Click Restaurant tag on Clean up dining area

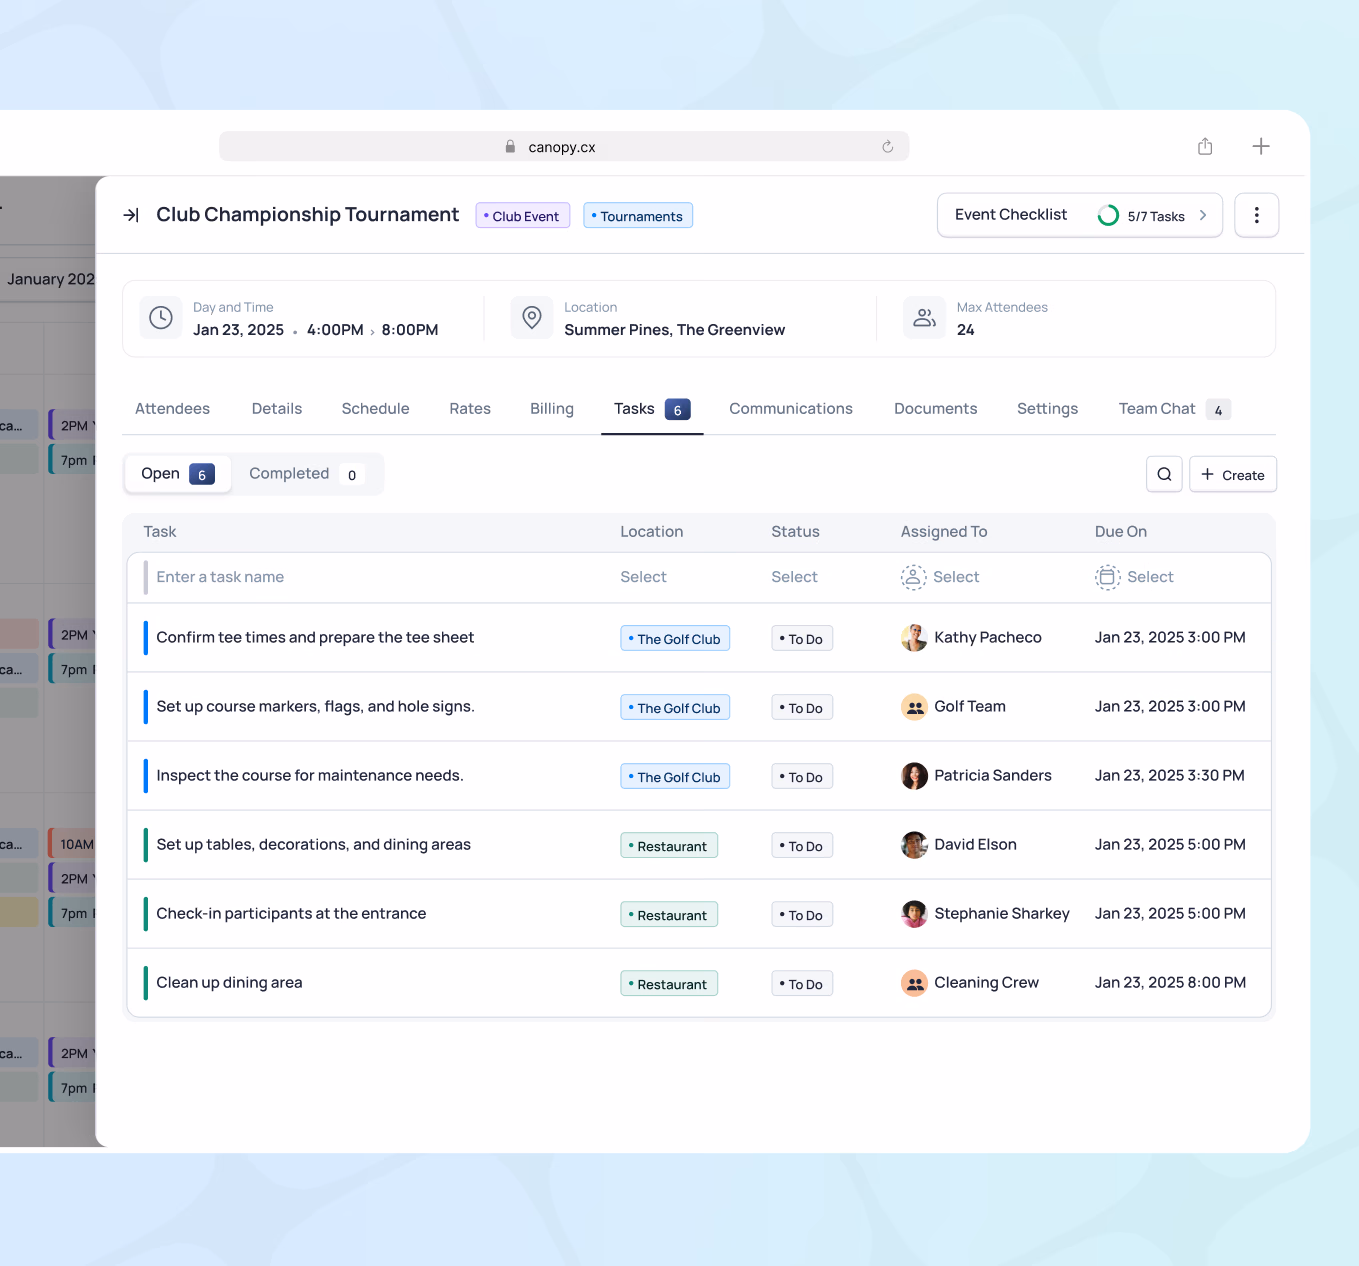pos(669,984)
